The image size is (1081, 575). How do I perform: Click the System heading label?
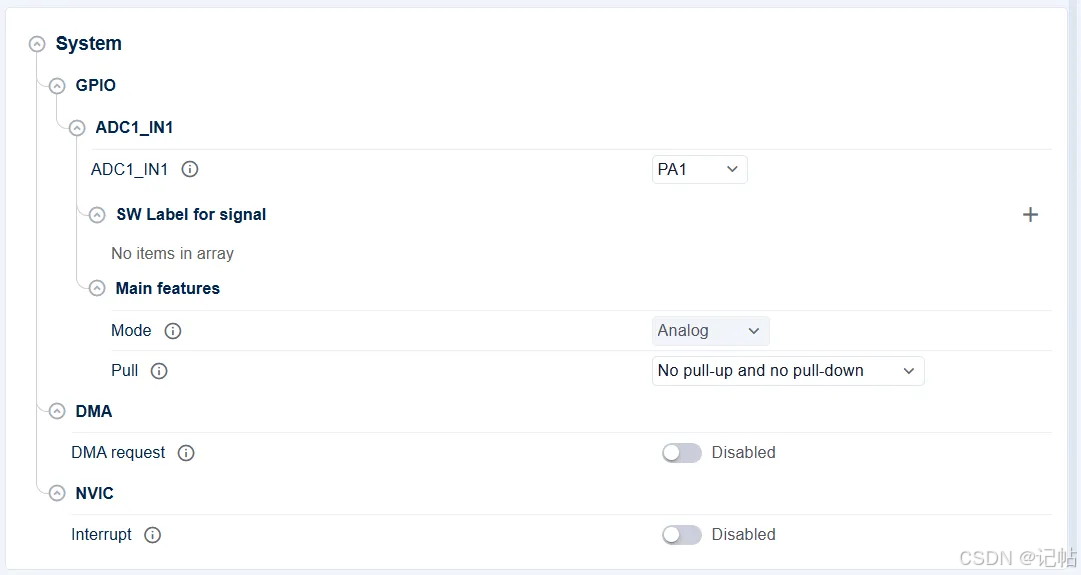click(88, 43)
